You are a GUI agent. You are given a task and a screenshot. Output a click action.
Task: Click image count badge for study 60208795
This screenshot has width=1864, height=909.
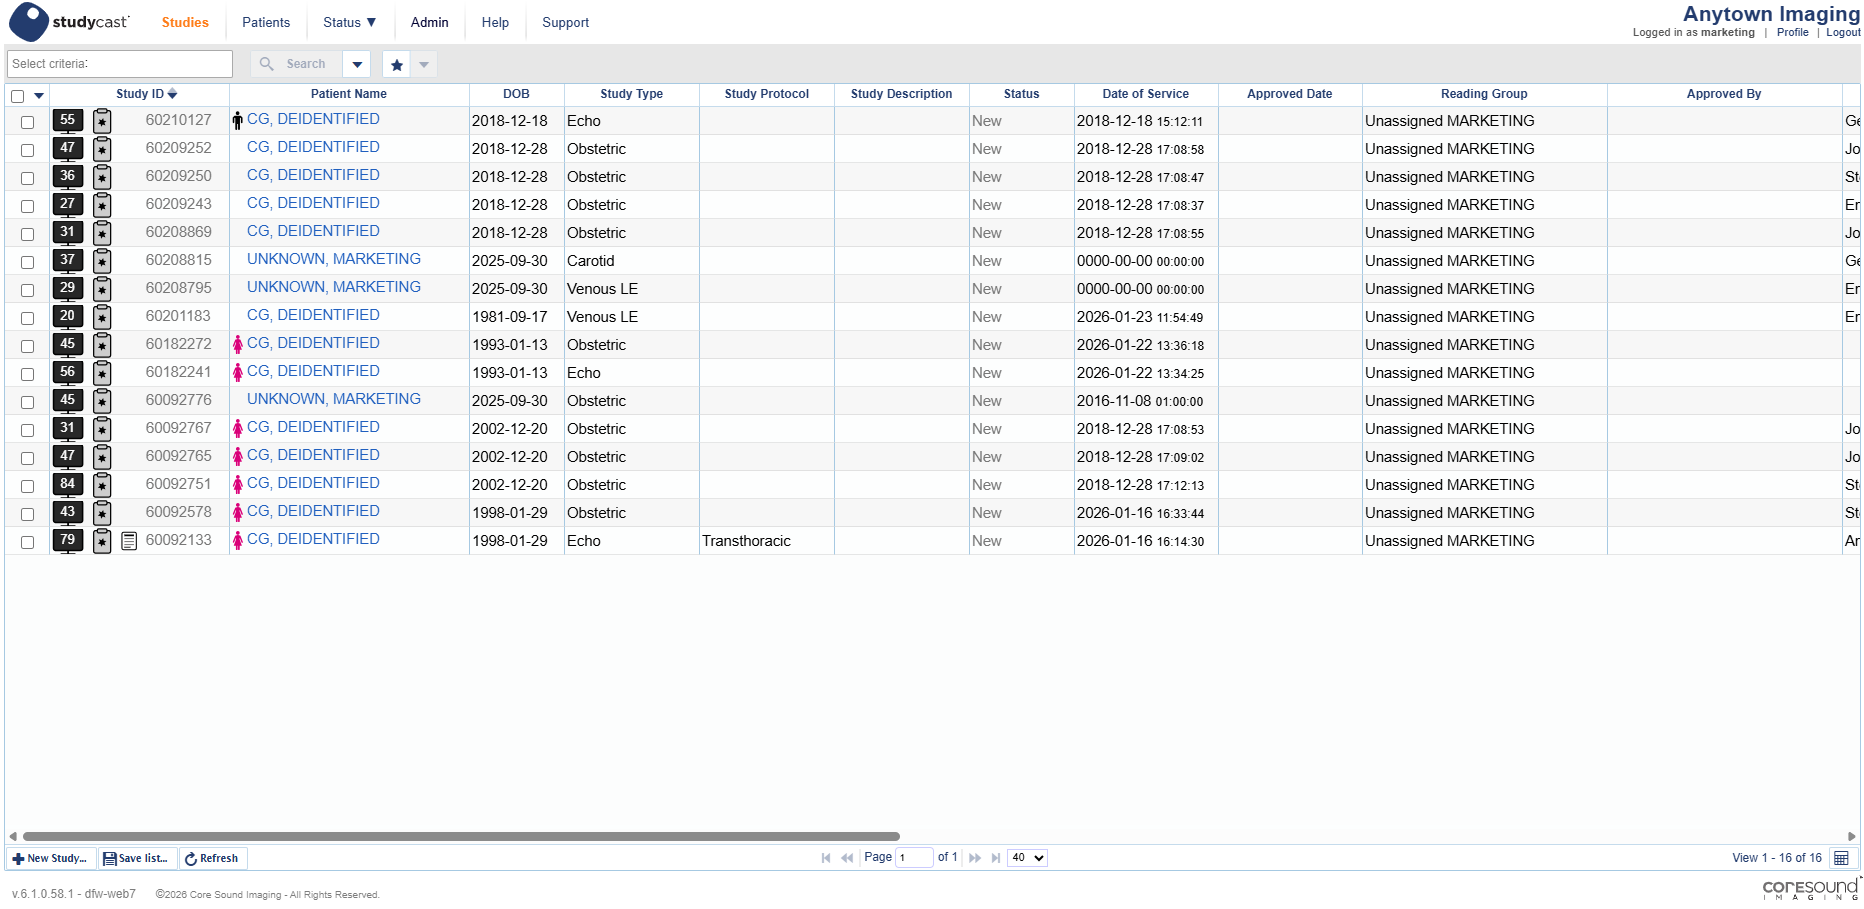(x=68, y=288)
